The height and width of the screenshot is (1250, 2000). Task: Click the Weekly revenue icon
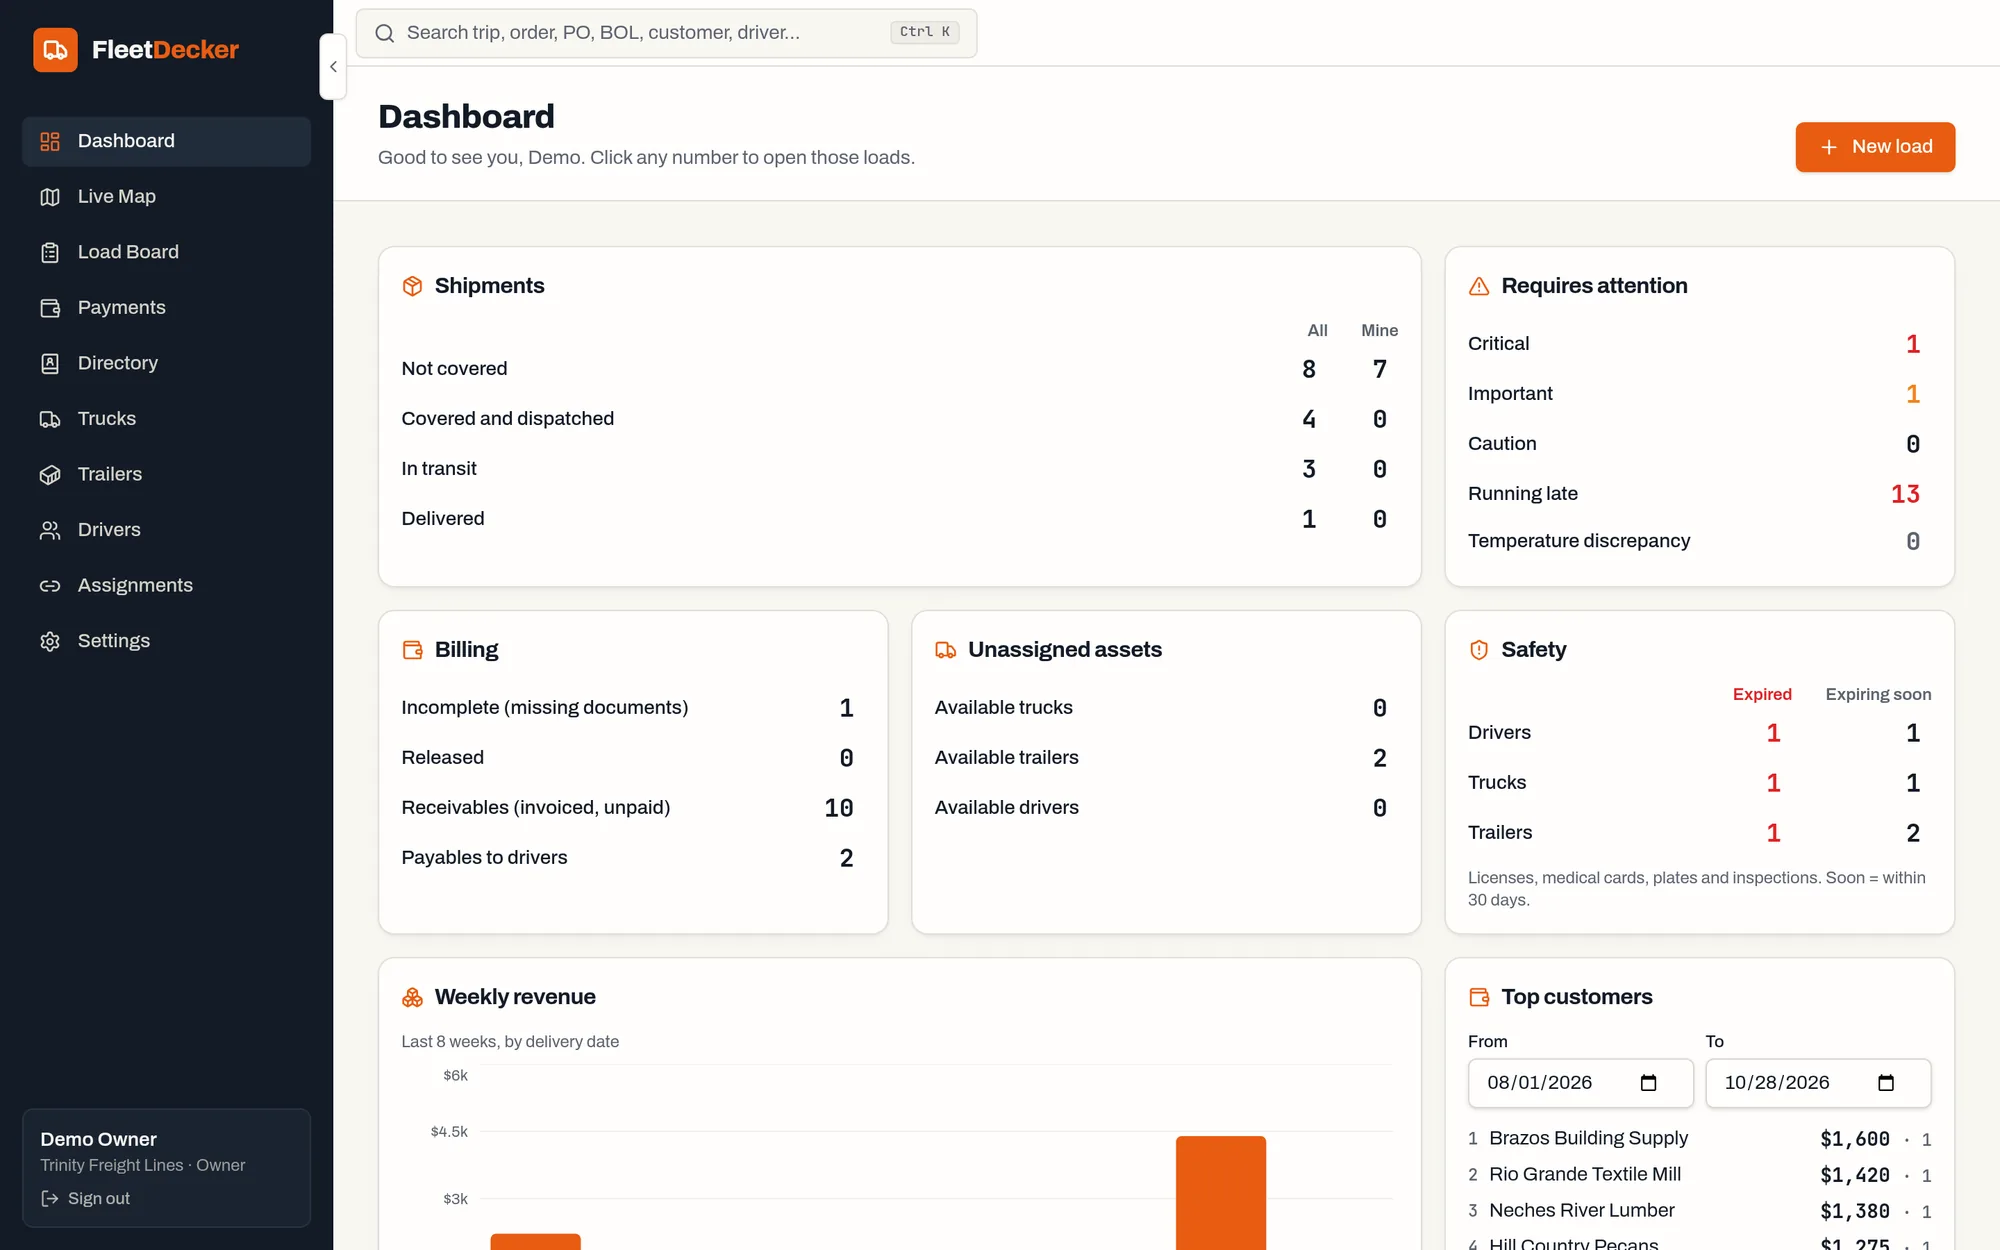pyautogui.click(x=412, y=997)
